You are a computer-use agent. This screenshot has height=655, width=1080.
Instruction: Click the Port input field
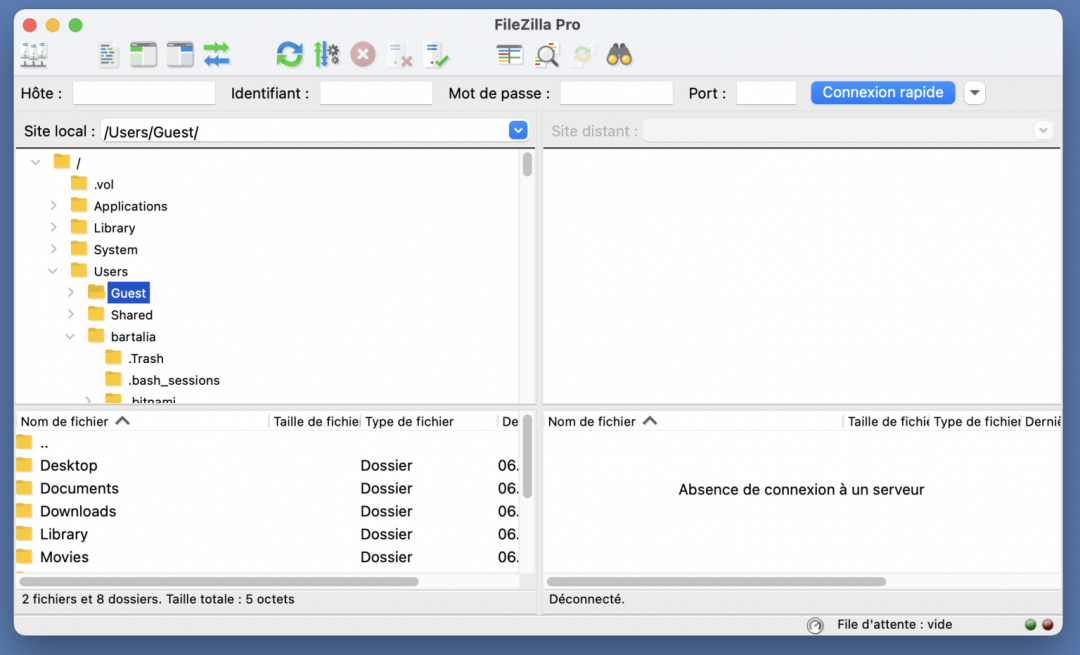[766, 93]
